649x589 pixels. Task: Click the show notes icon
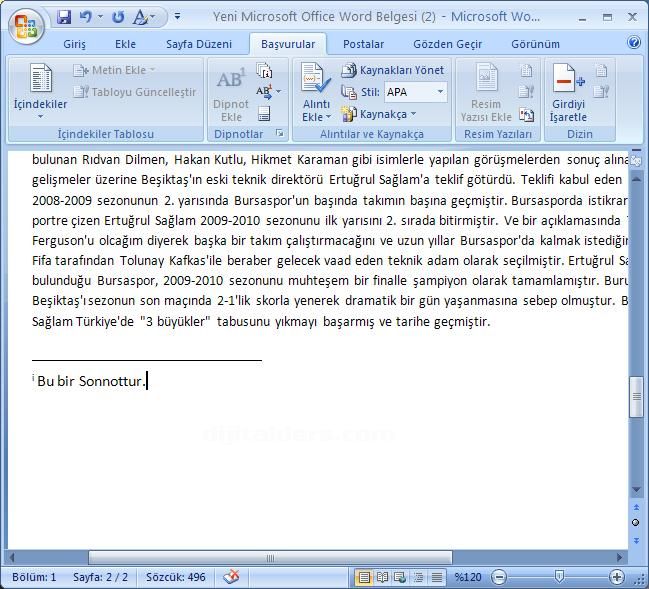(x=264, y=114)
